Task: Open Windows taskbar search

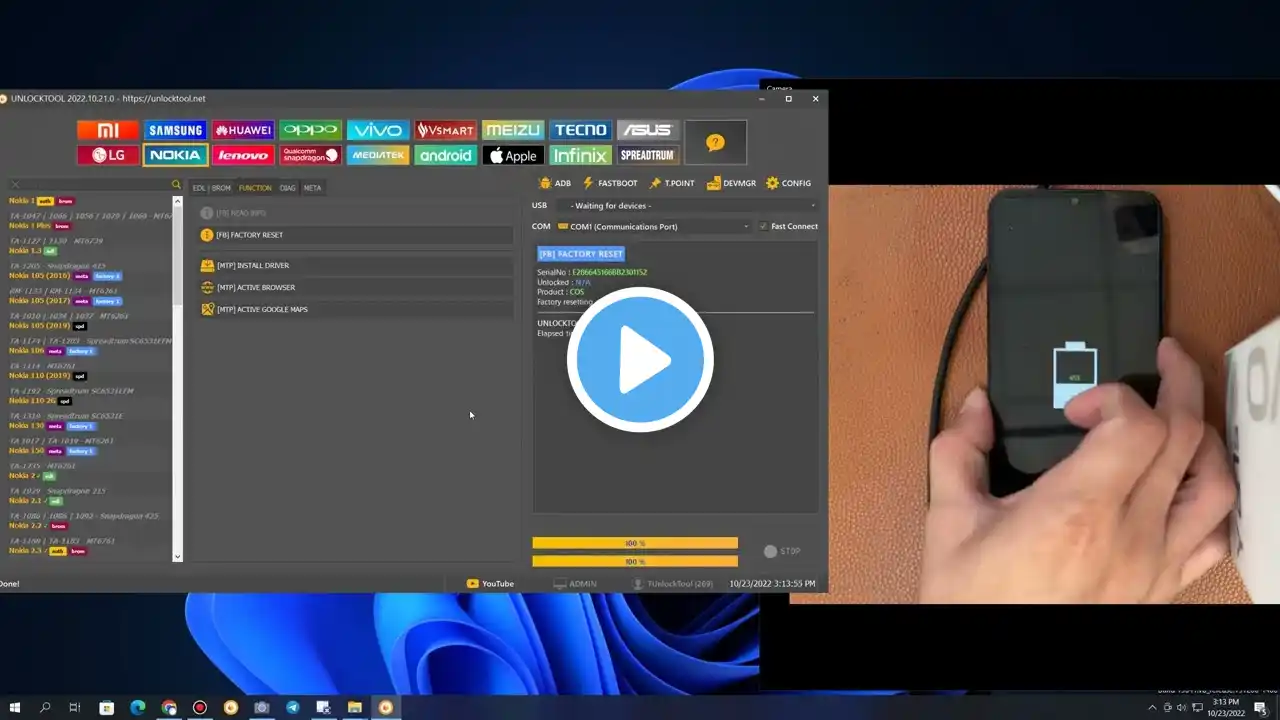Action: (45, 708)
